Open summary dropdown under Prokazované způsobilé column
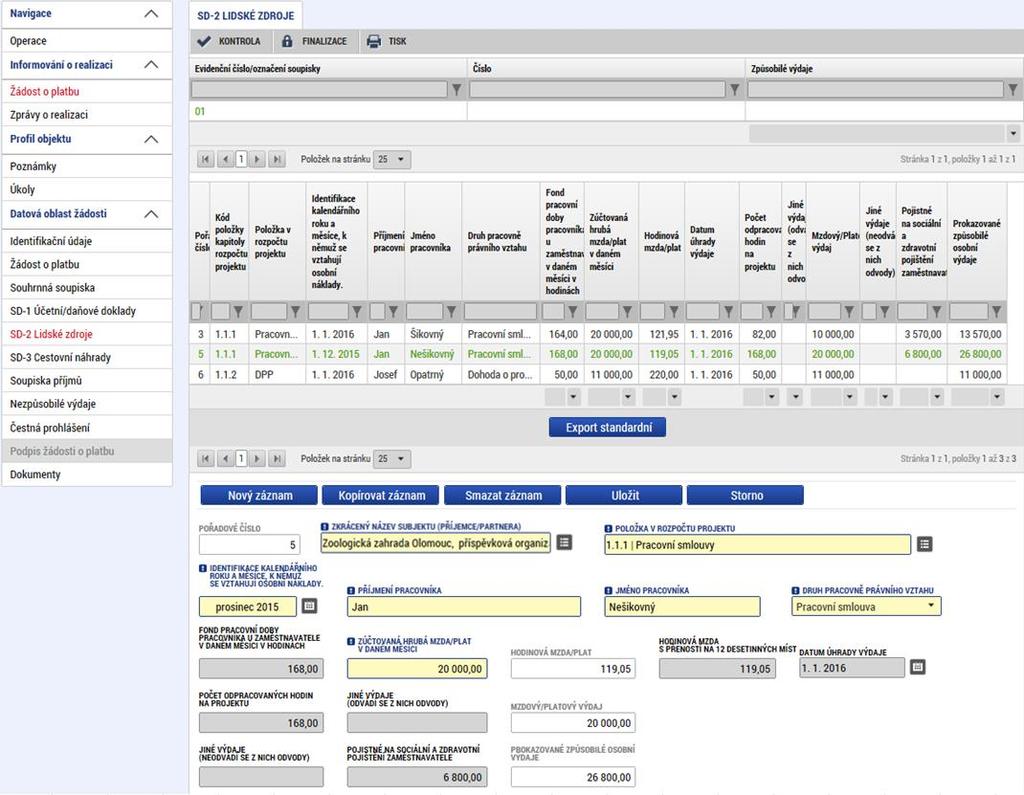1024x795 pixels. tap(997, 396)
